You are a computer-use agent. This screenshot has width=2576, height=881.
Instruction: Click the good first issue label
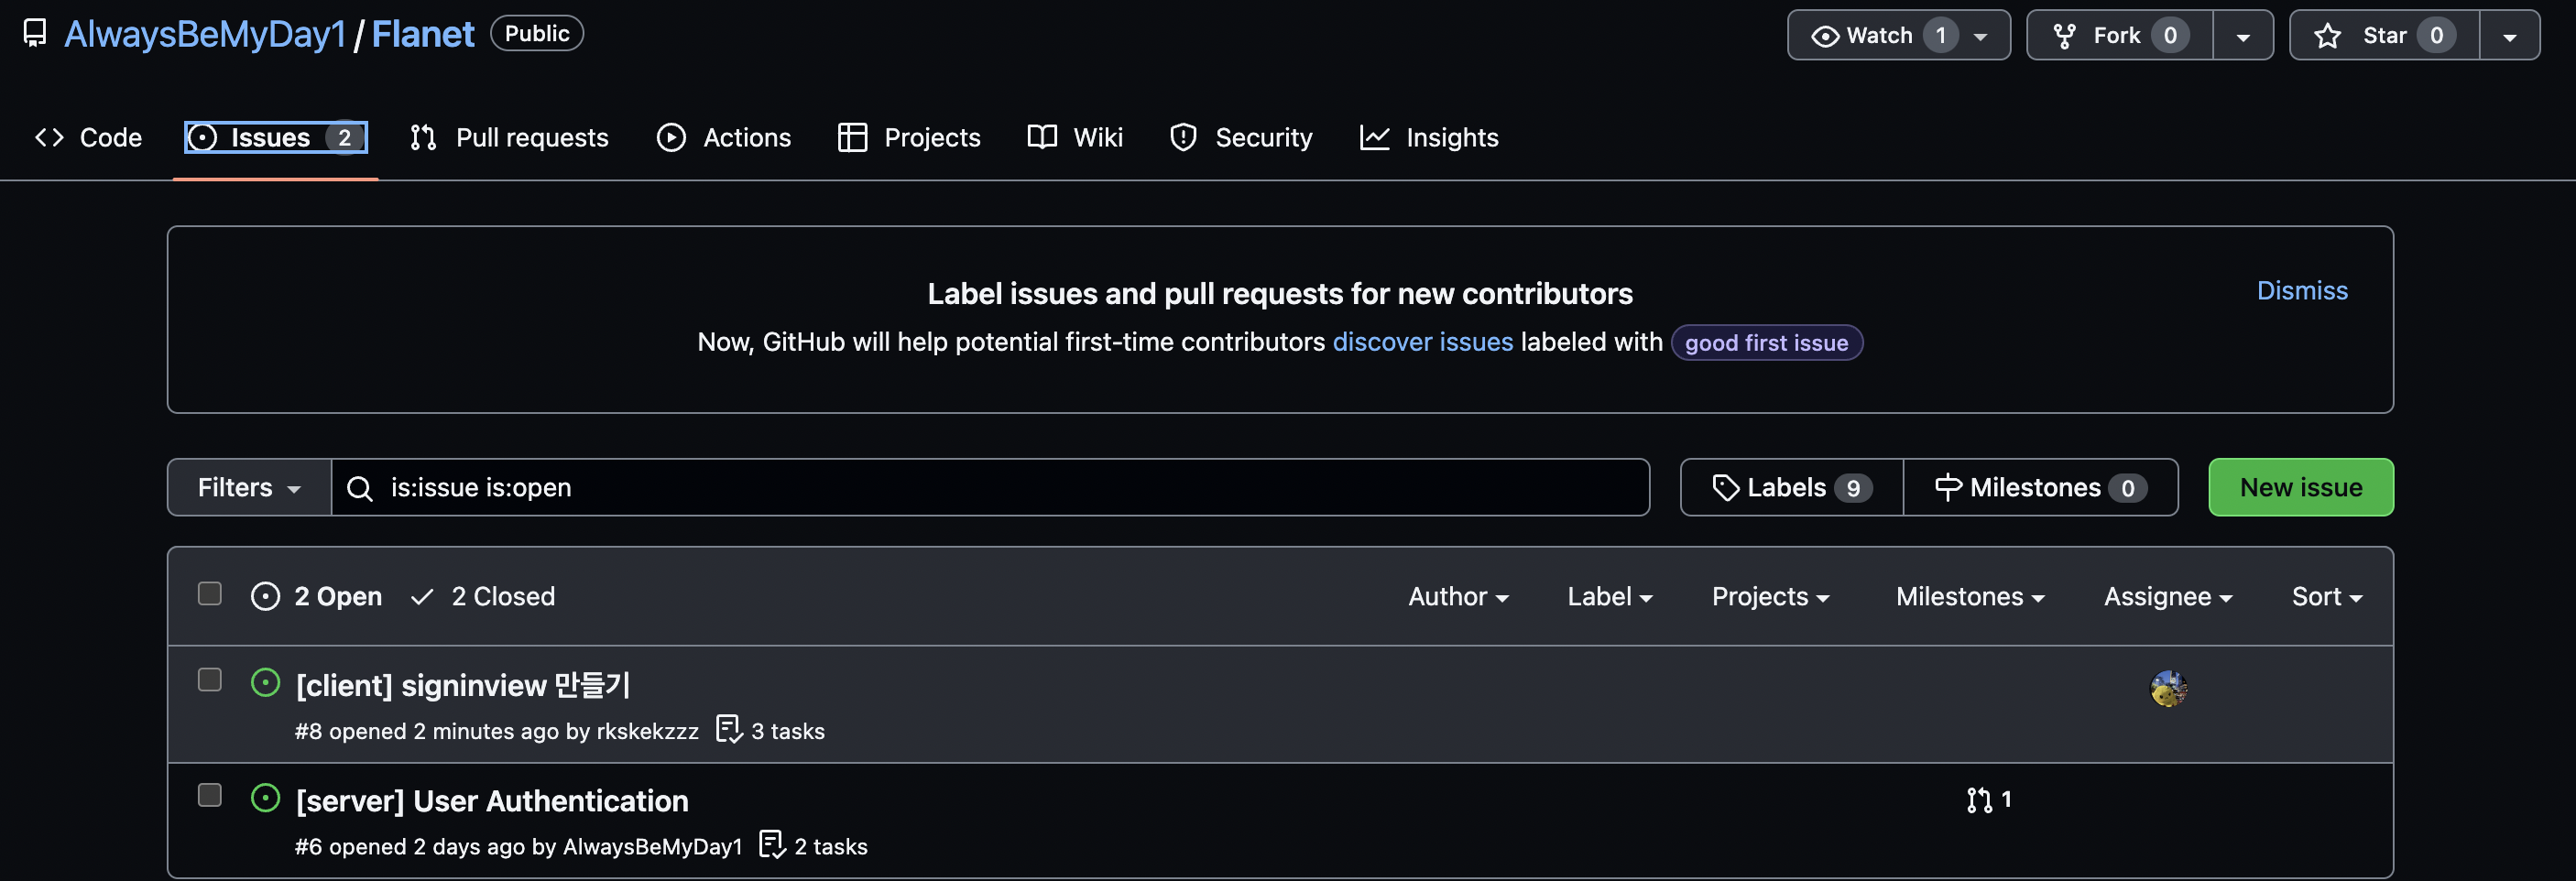pyautogui.click(x=1766, y=343)
